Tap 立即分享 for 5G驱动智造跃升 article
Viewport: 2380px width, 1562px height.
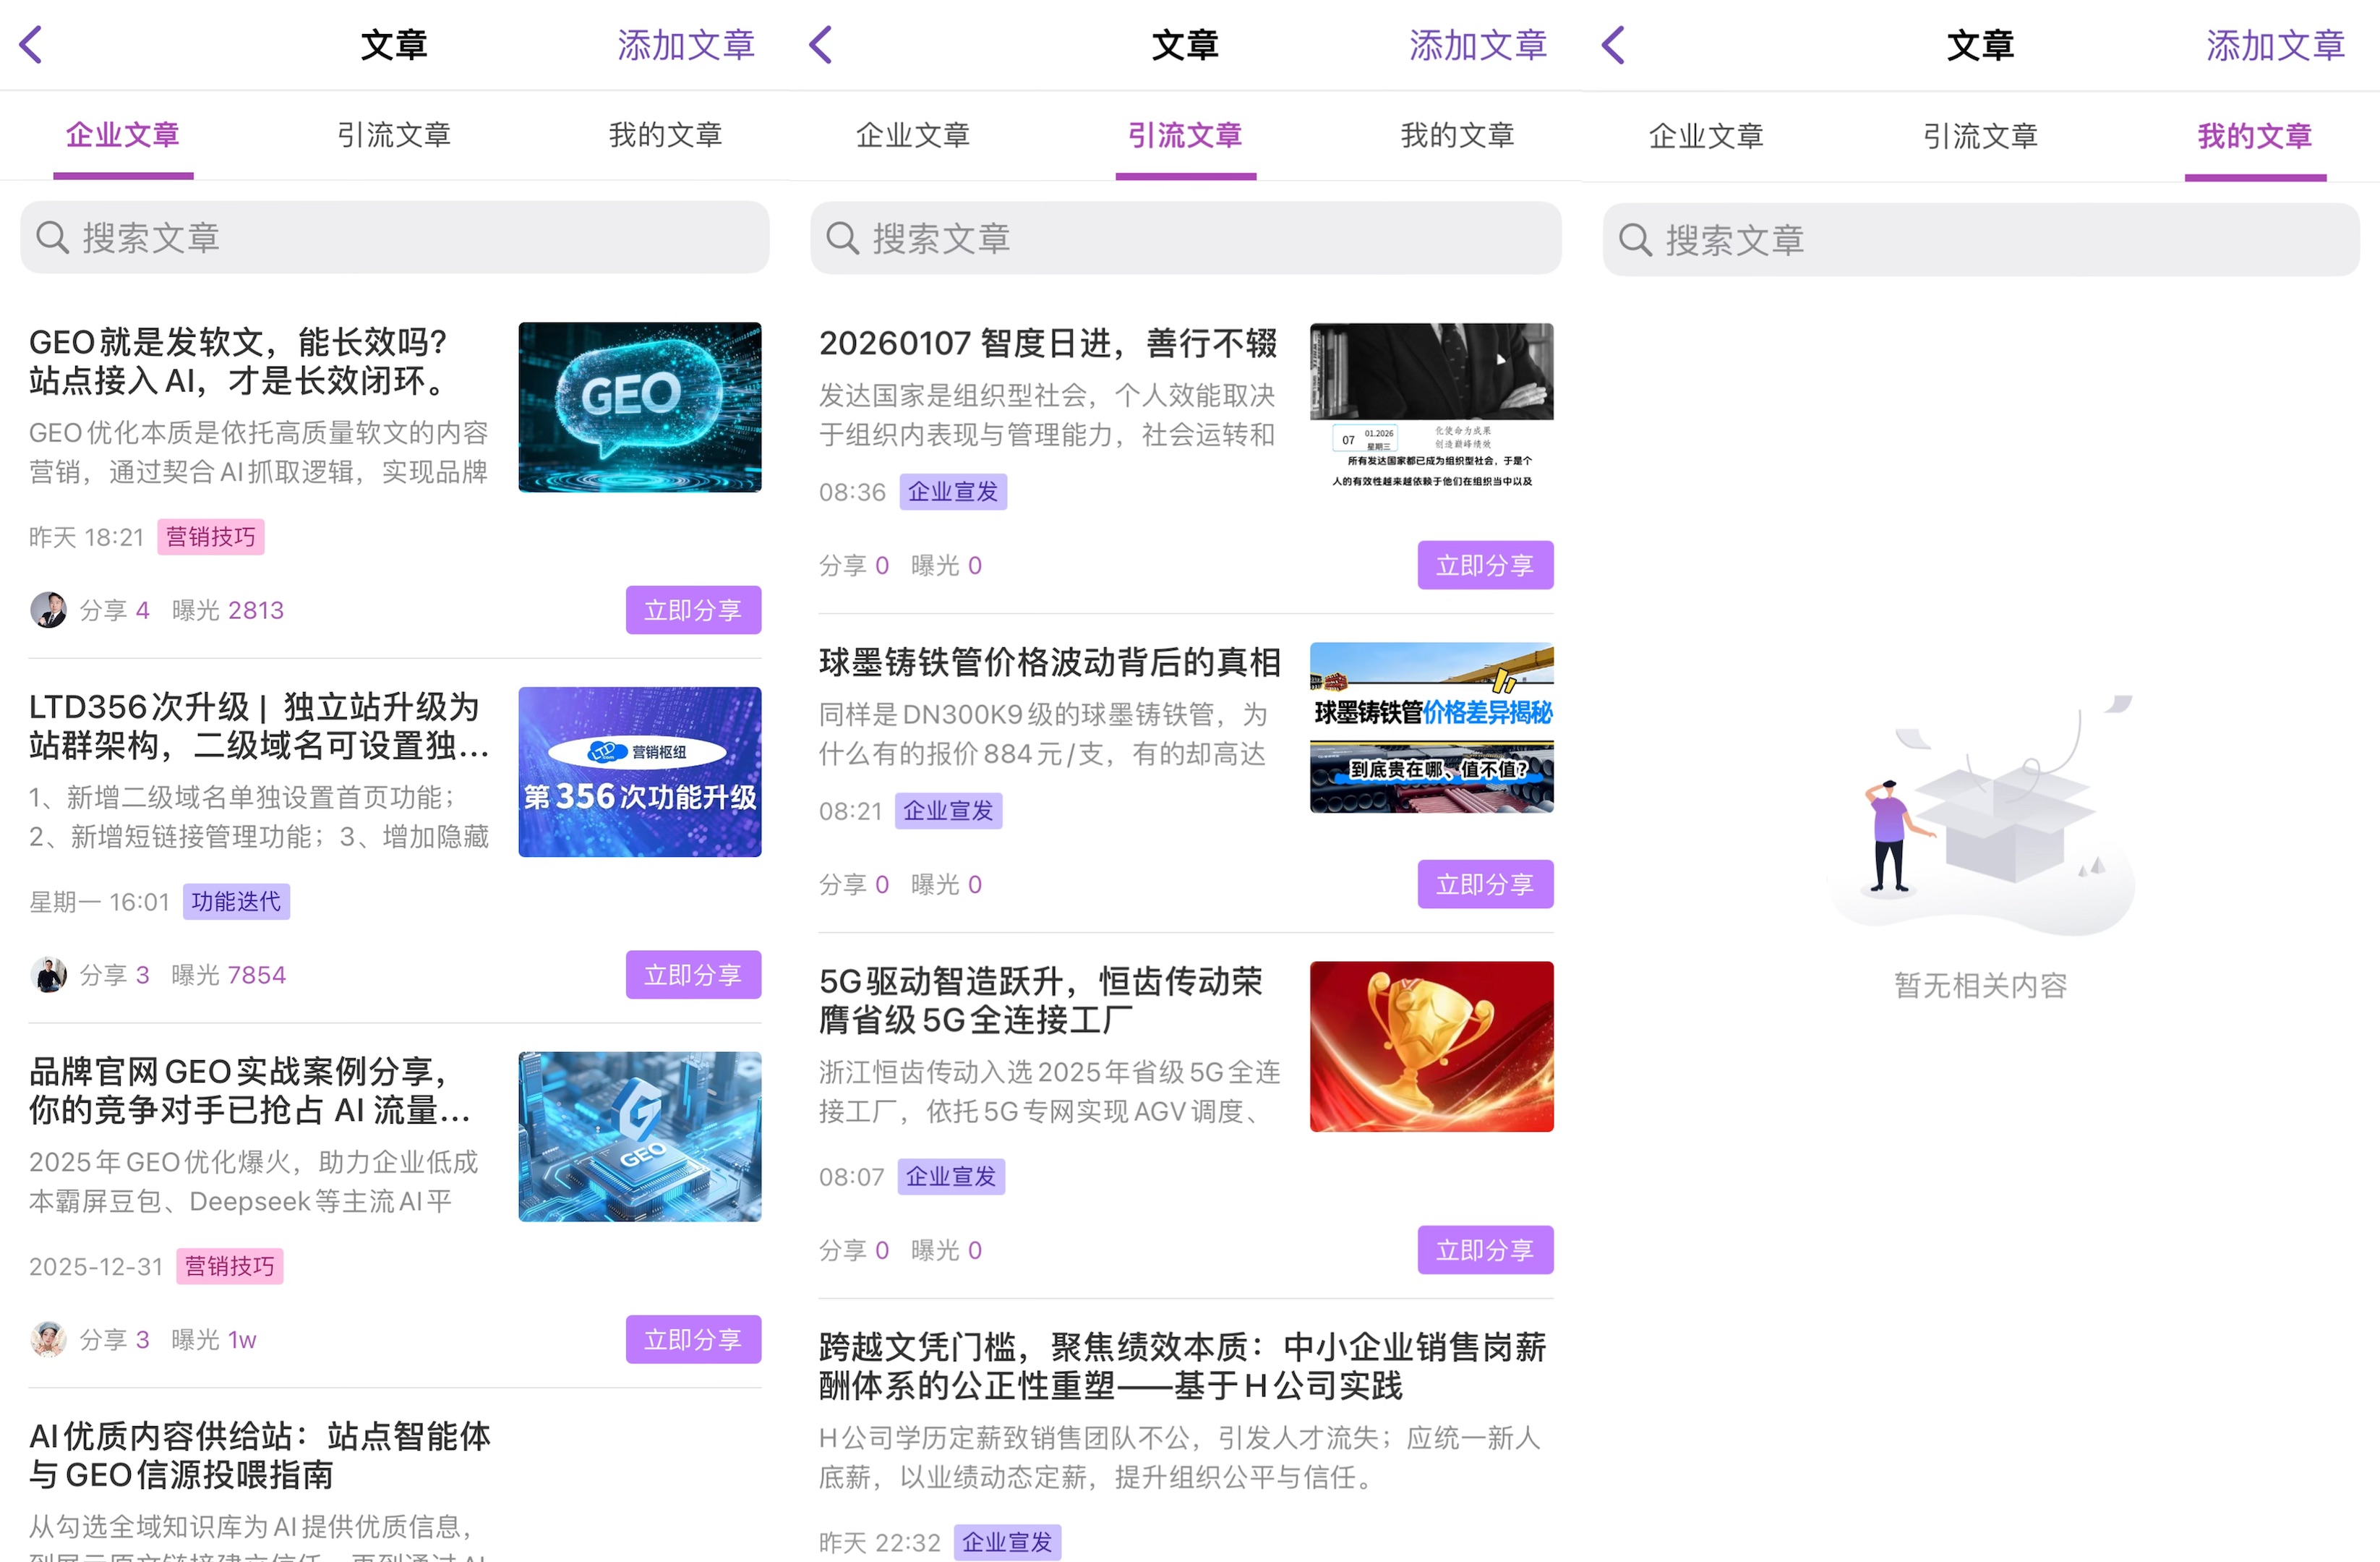(1485, 1250)
